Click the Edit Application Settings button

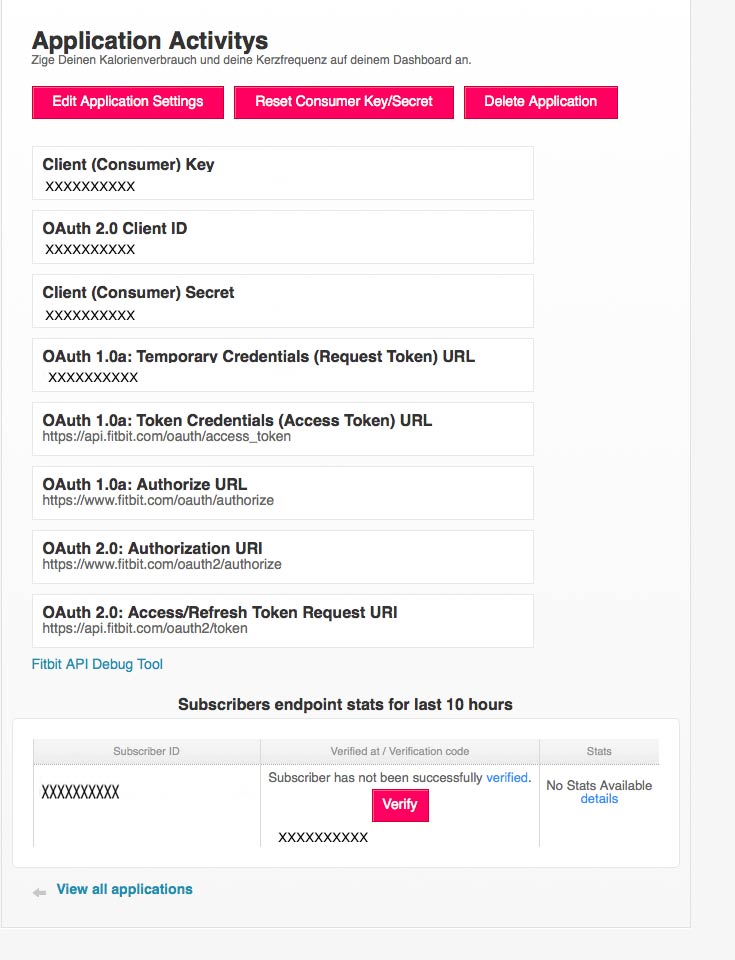pyautogui.click(x=128, y=102)
